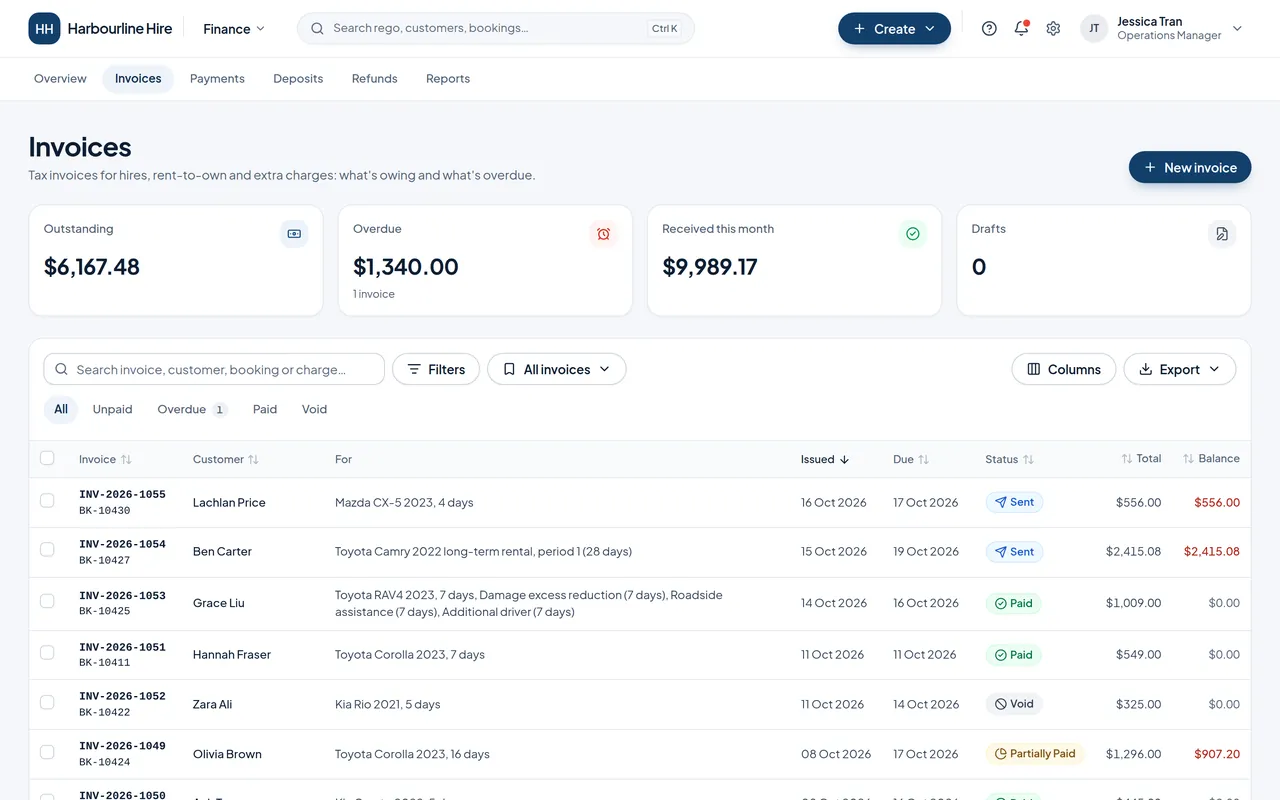The height and width of the screenshot is (800, 1280).
Task: Go to the Reports tab
Action: (x=448, y=79)
